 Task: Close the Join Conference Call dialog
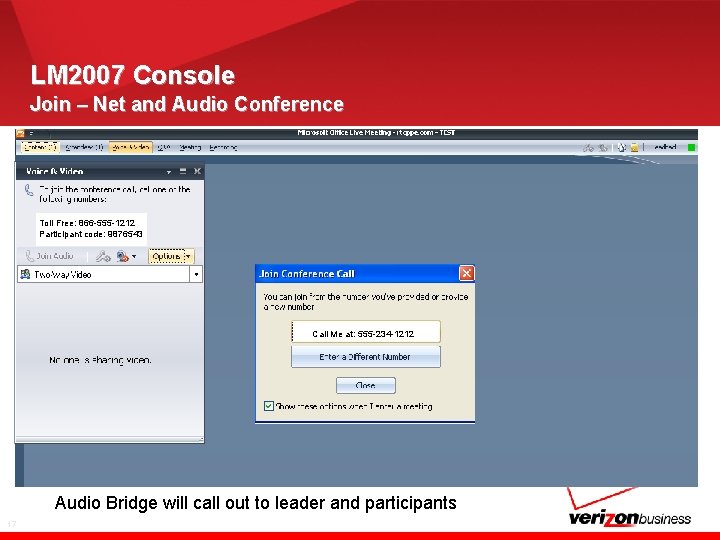(x=467, y=274)
